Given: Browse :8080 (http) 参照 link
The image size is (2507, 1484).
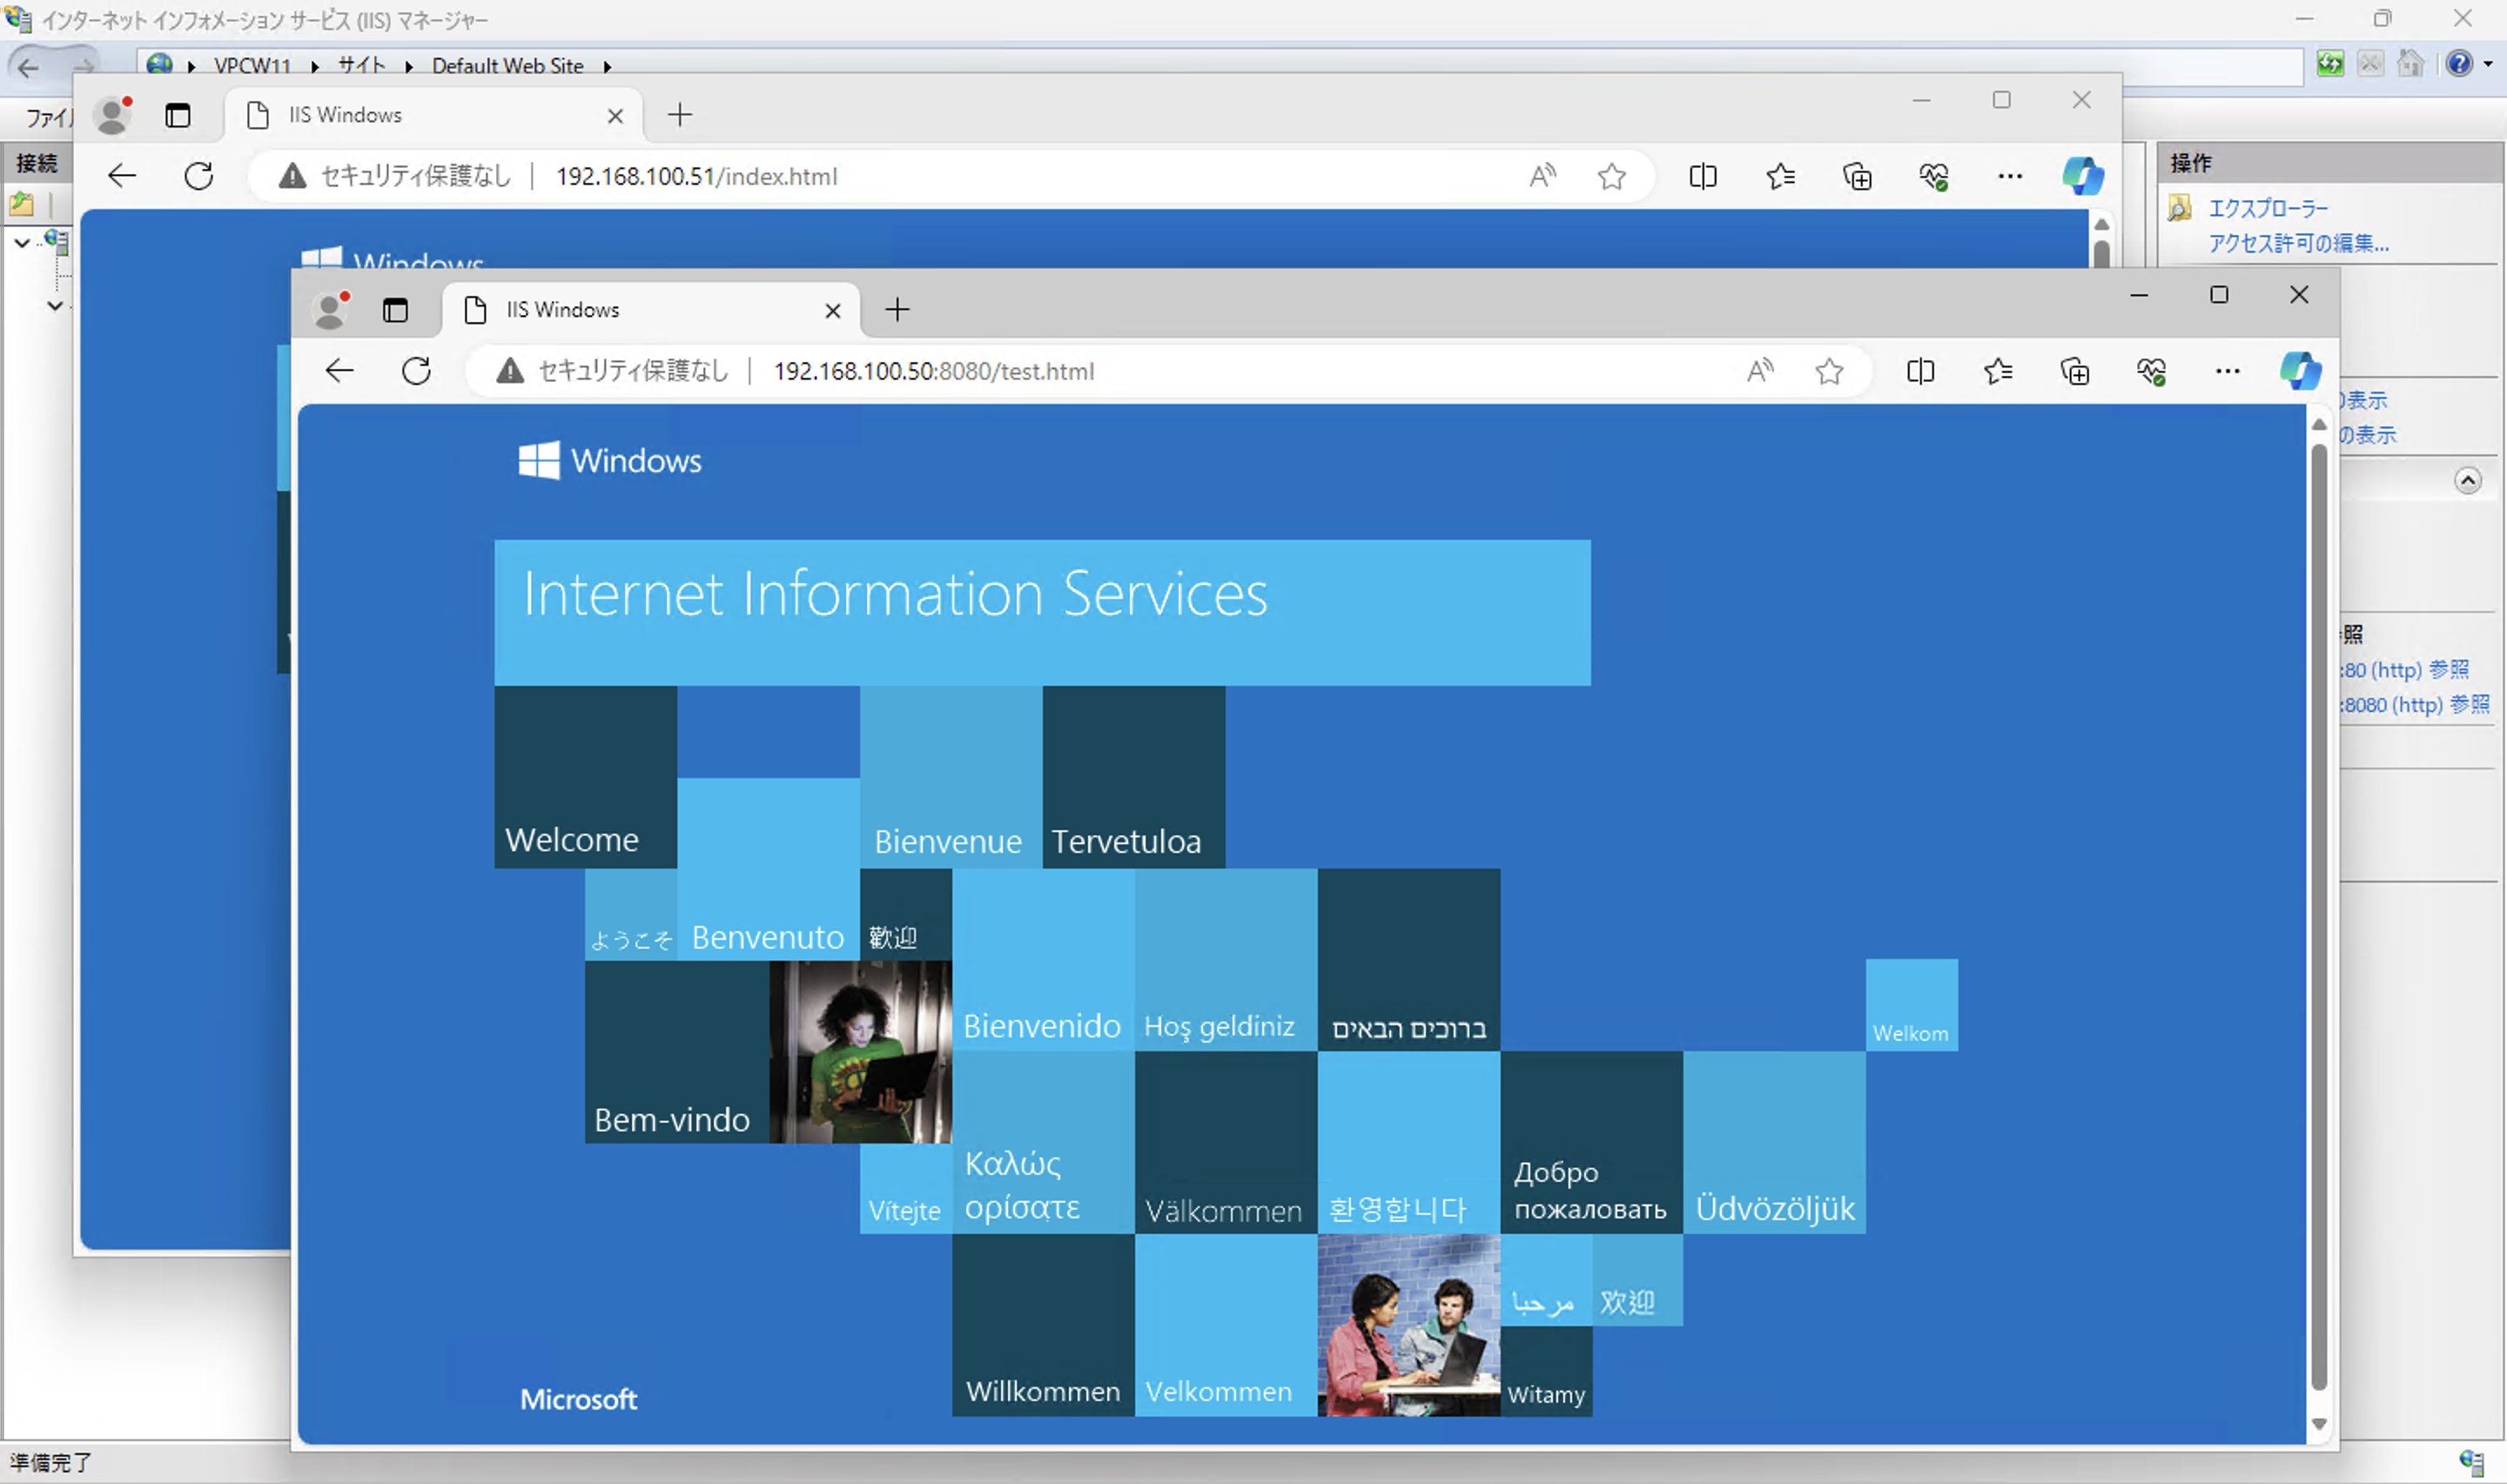Looking at the screenshot, I should (x=2415, y=705).
